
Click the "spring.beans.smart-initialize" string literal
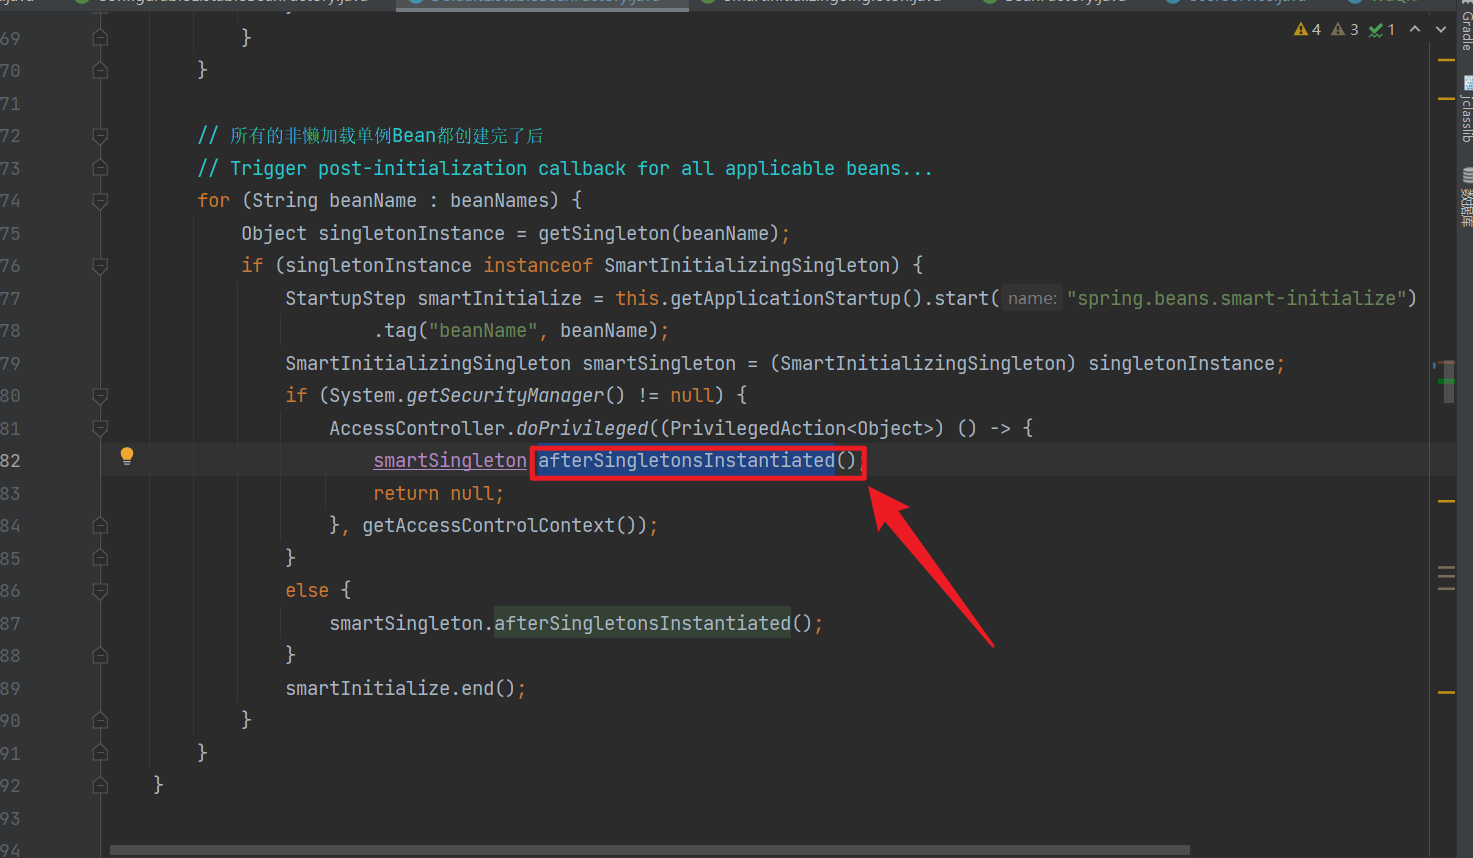pyautogui.click(x=1236, y=299)
